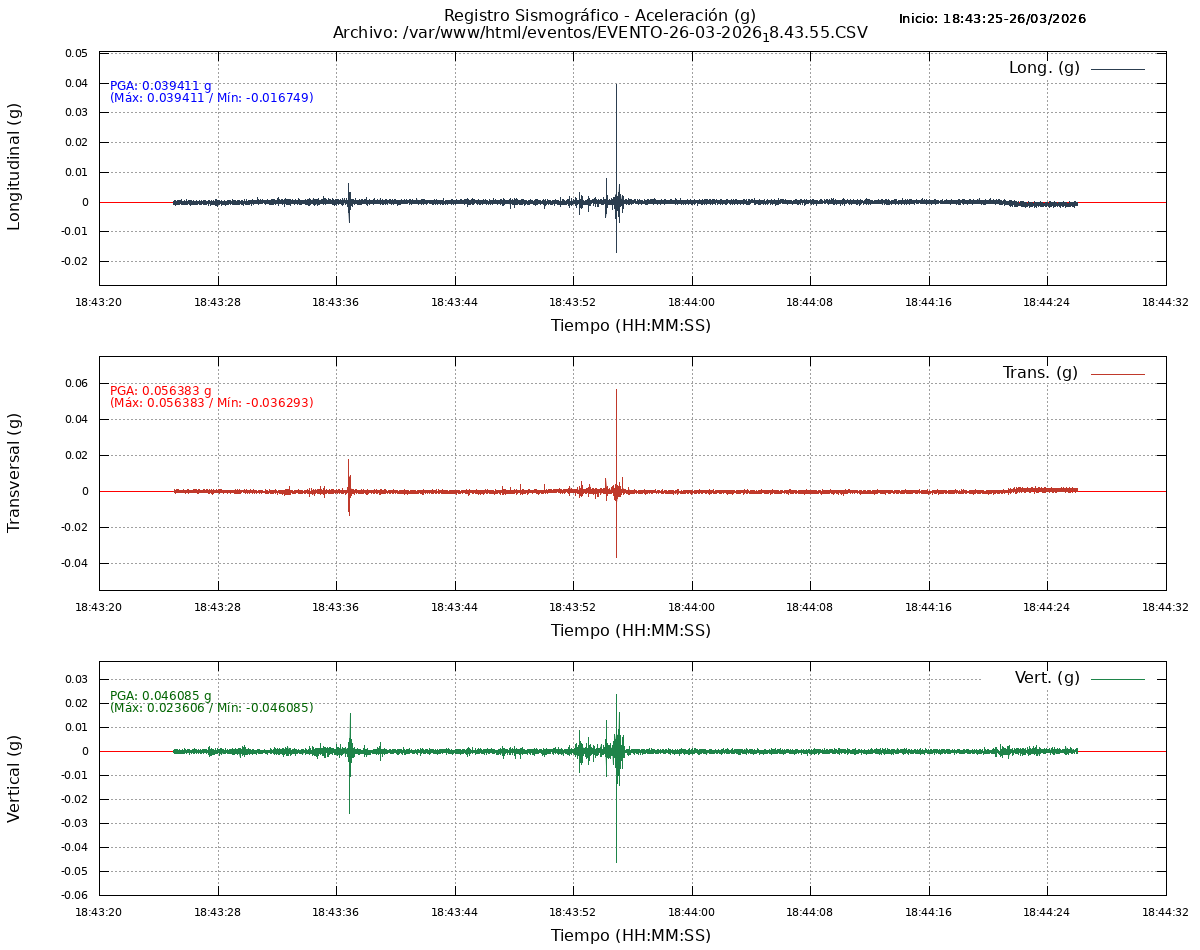
Task: Click the 18:43:36 tick under the Vertical plot
Action: click(x=336, y=911)
